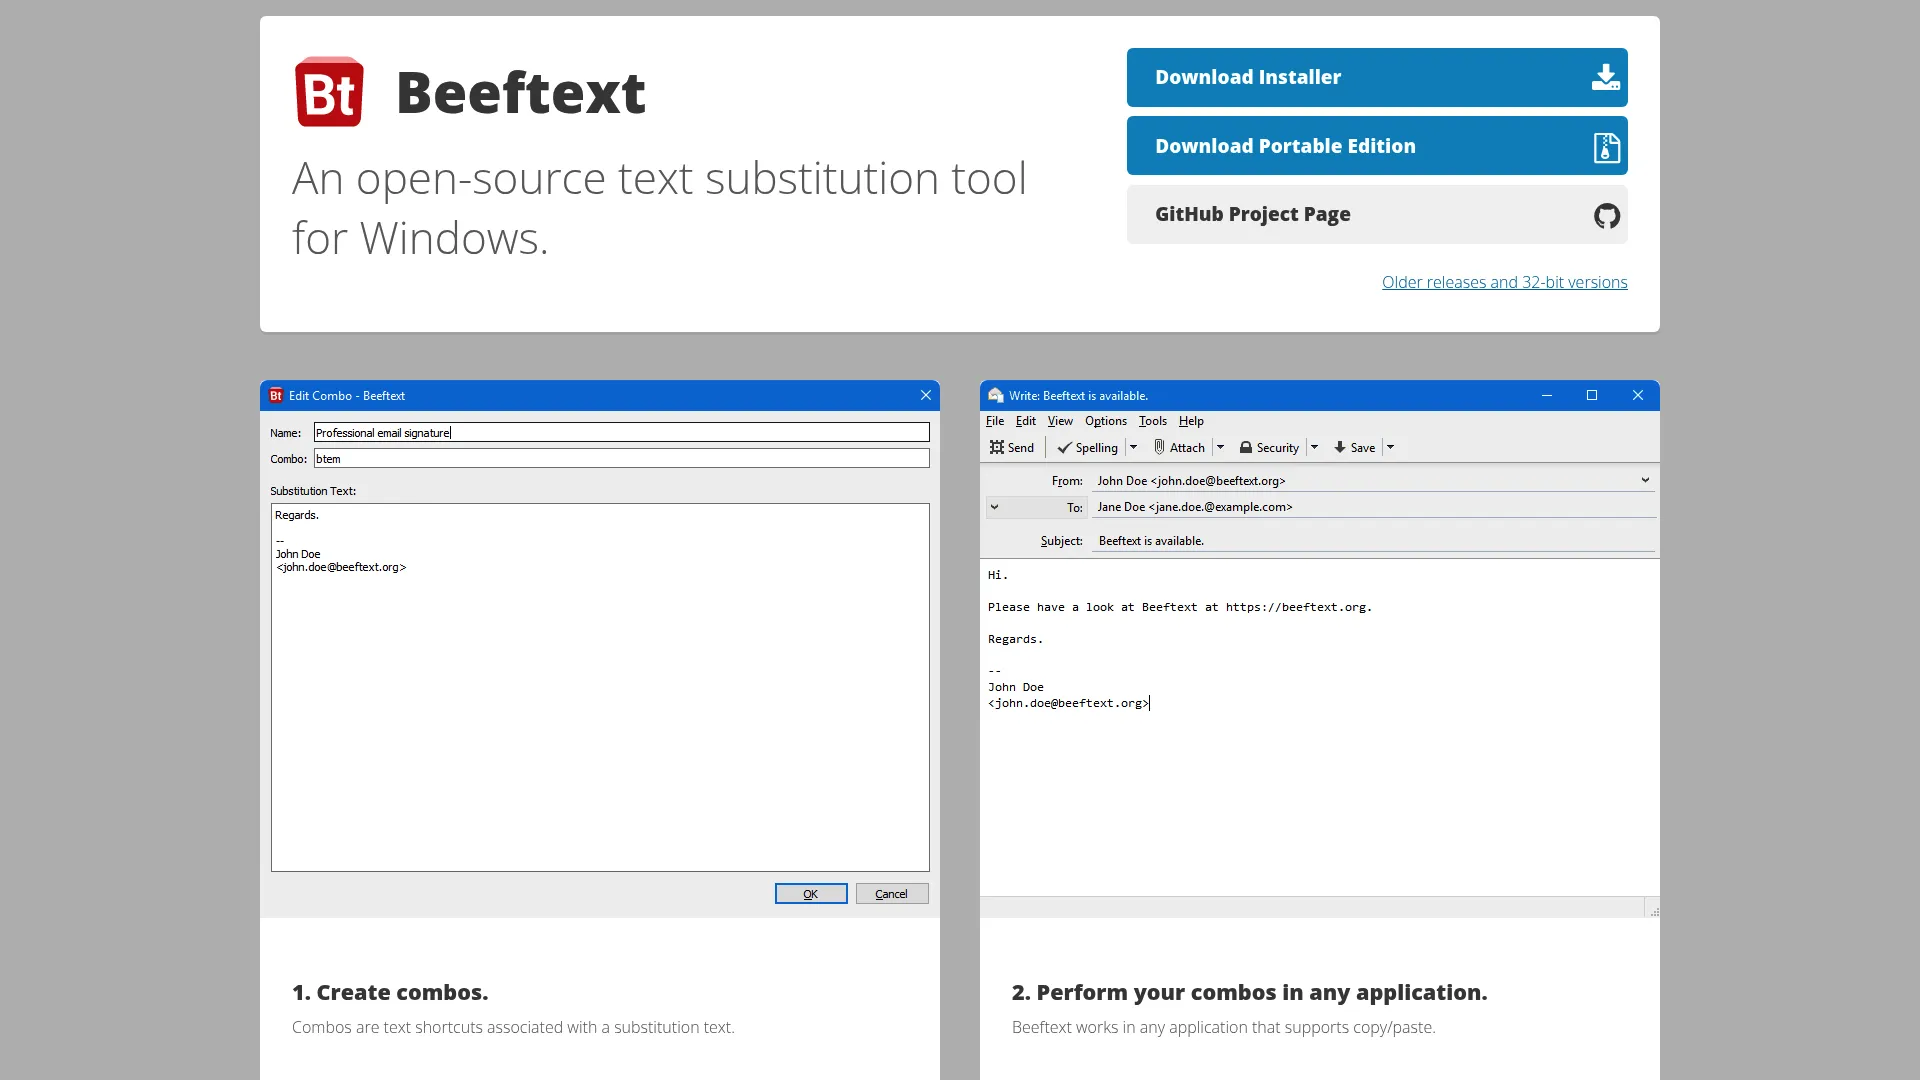Click the Name input field

(x=622, y=432)
